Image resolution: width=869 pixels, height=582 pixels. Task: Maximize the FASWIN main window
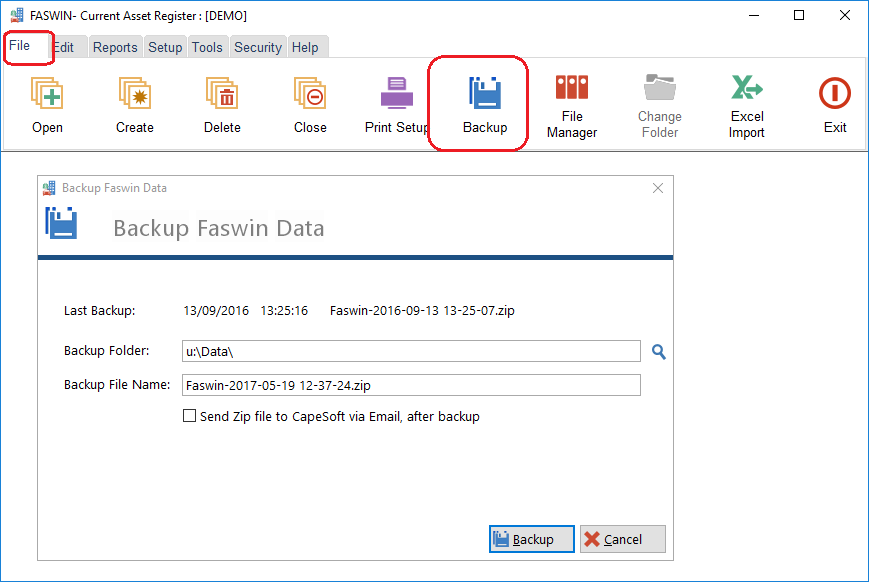point(799,15)
